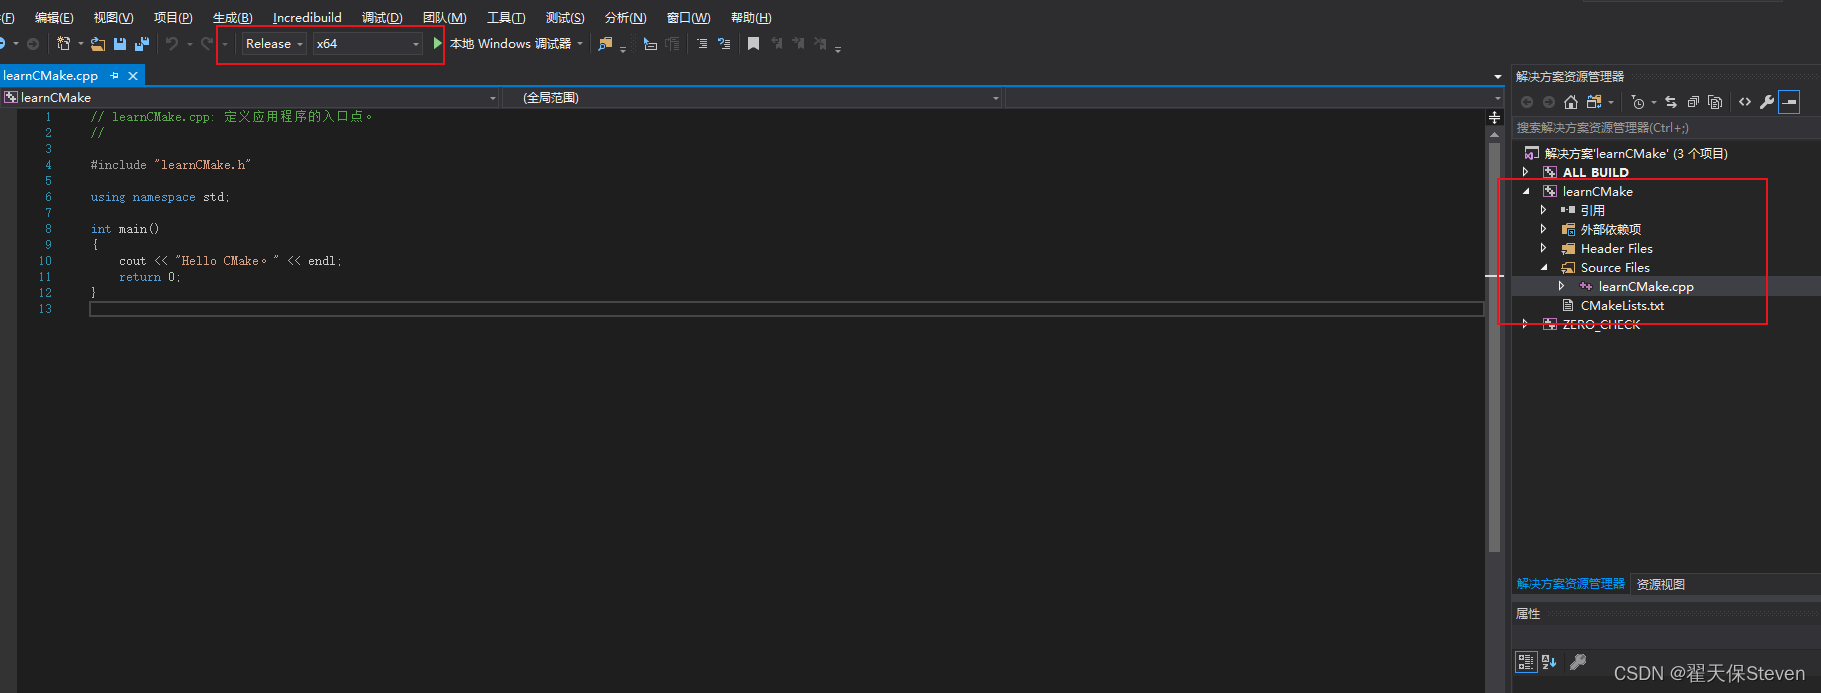Image resolution: width=1821 pixels, height=693 pixels.
Task: Open the local Windows debugger dropdown arrow
Action: pos(580,44)
